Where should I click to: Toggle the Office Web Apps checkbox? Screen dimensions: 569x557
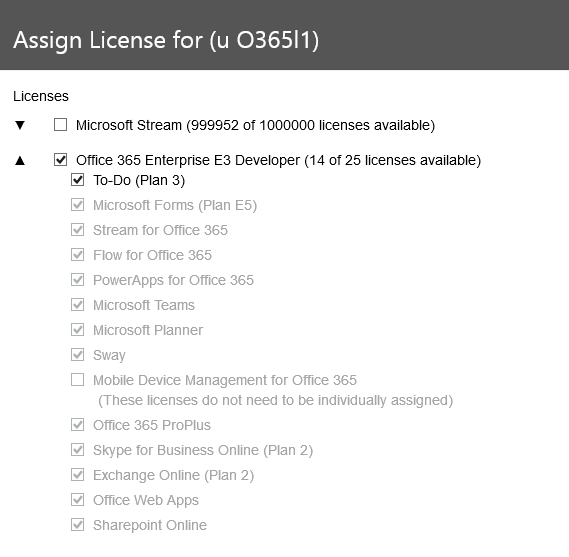click(77, 500)
